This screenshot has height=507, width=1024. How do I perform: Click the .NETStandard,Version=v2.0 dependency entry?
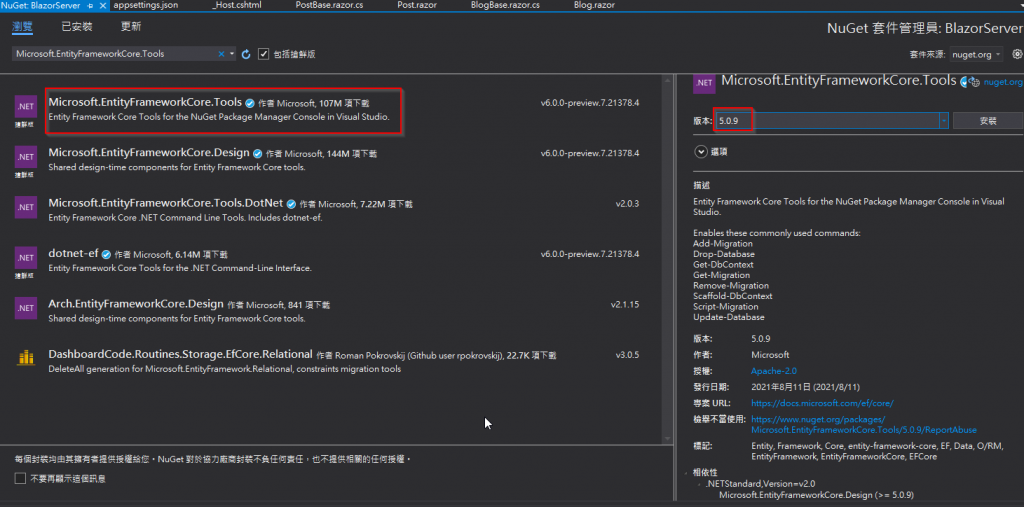tap(760, 483)
